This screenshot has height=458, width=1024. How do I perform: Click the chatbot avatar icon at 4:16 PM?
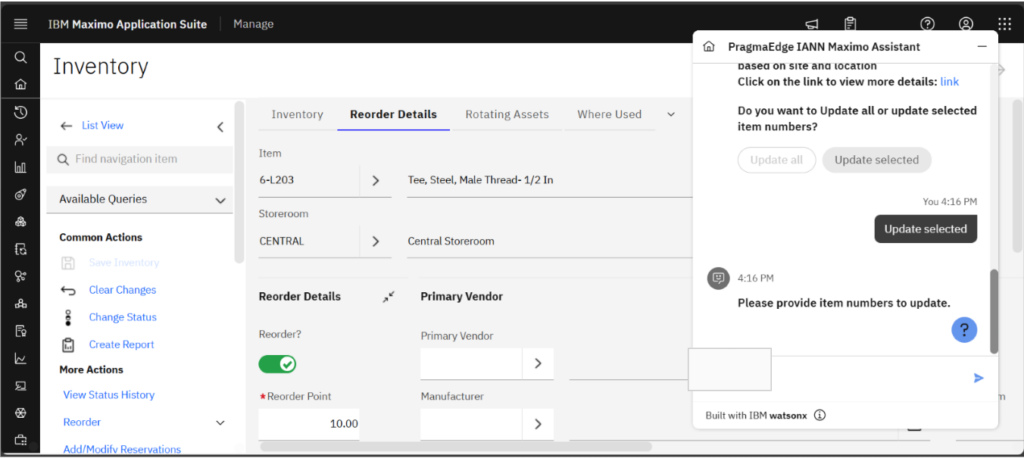click(x=718, y=278)
